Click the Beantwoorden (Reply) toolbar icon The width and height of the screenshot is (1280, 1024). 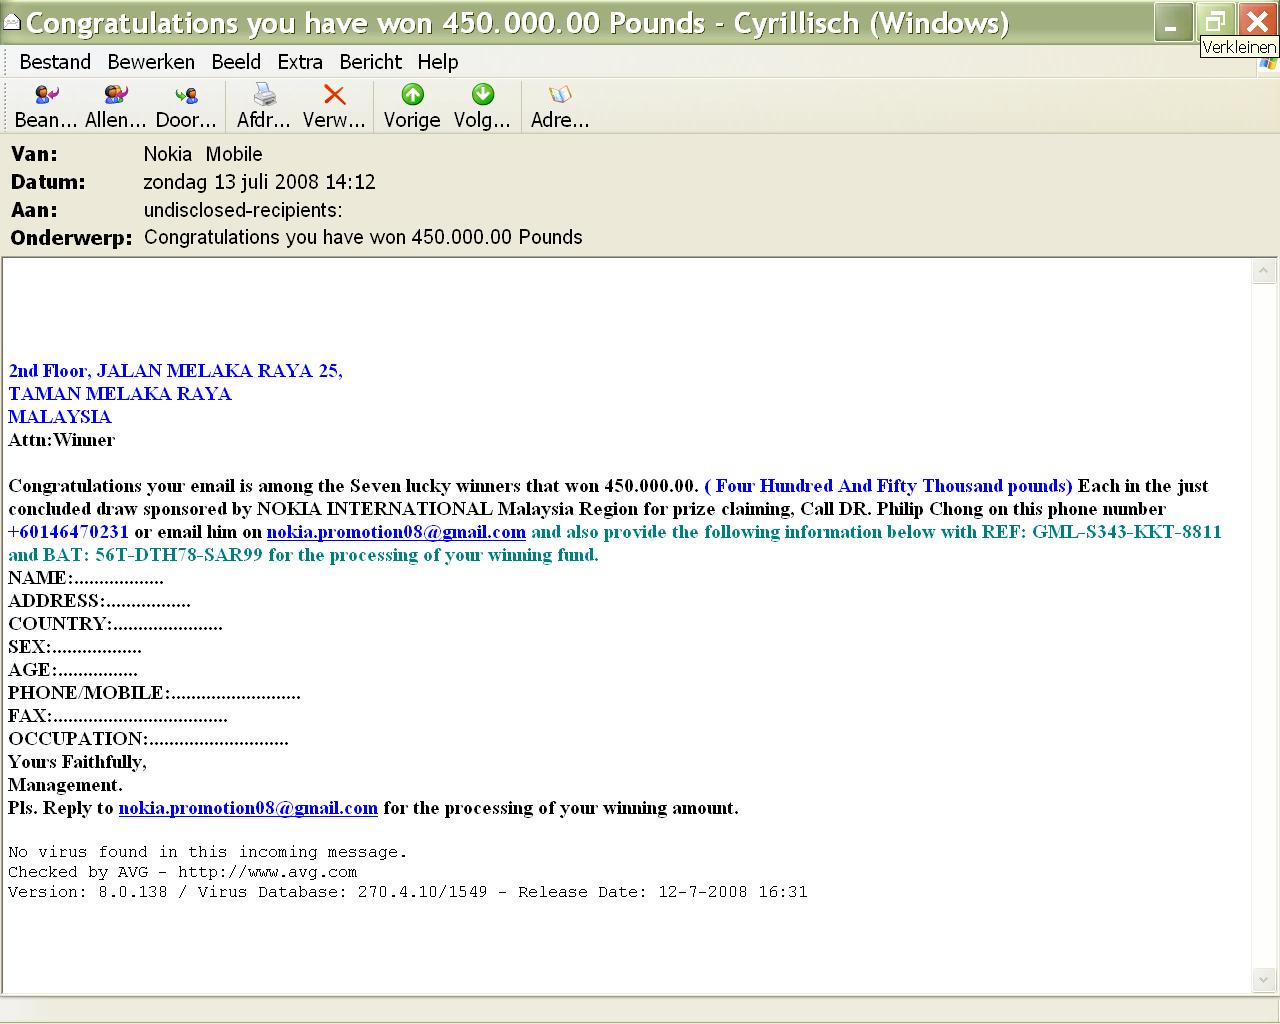coord(46,96)
